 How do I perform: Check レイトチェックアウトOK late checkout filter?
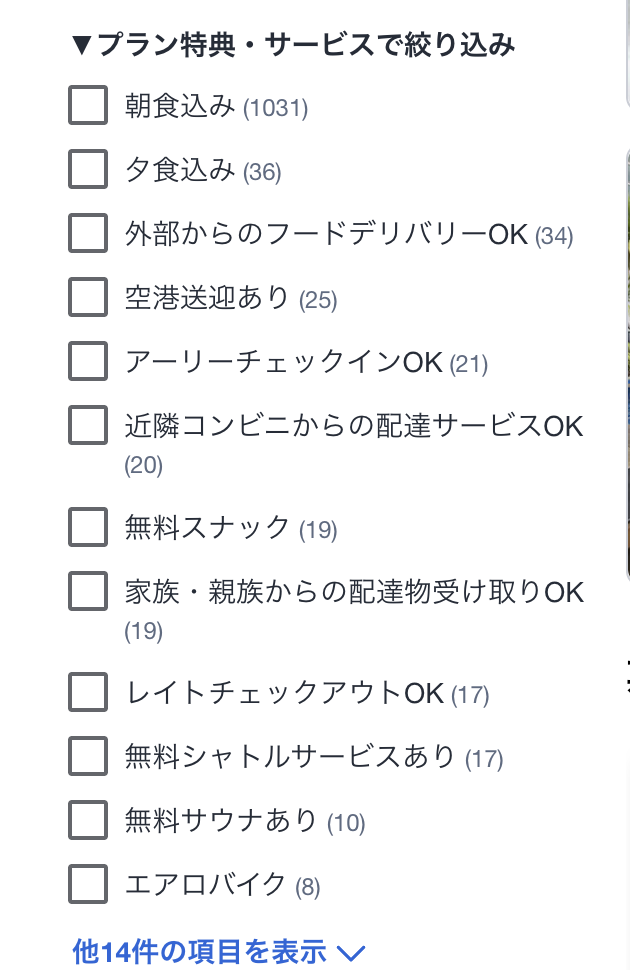point(88,692)
